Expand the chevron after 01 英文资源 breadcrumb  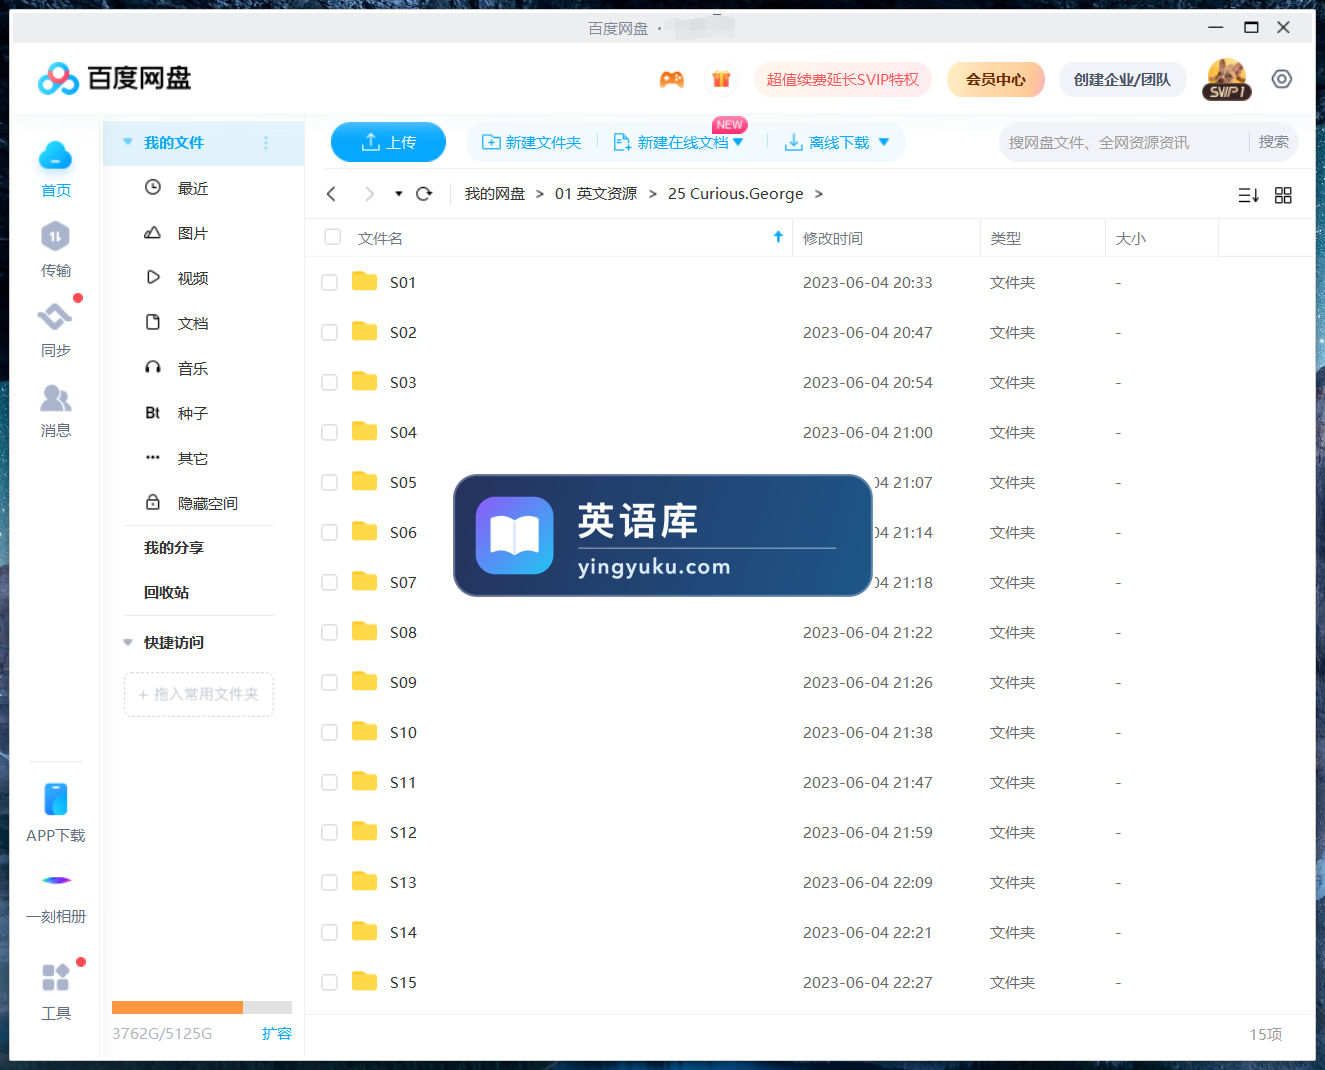tap(653, 194)
